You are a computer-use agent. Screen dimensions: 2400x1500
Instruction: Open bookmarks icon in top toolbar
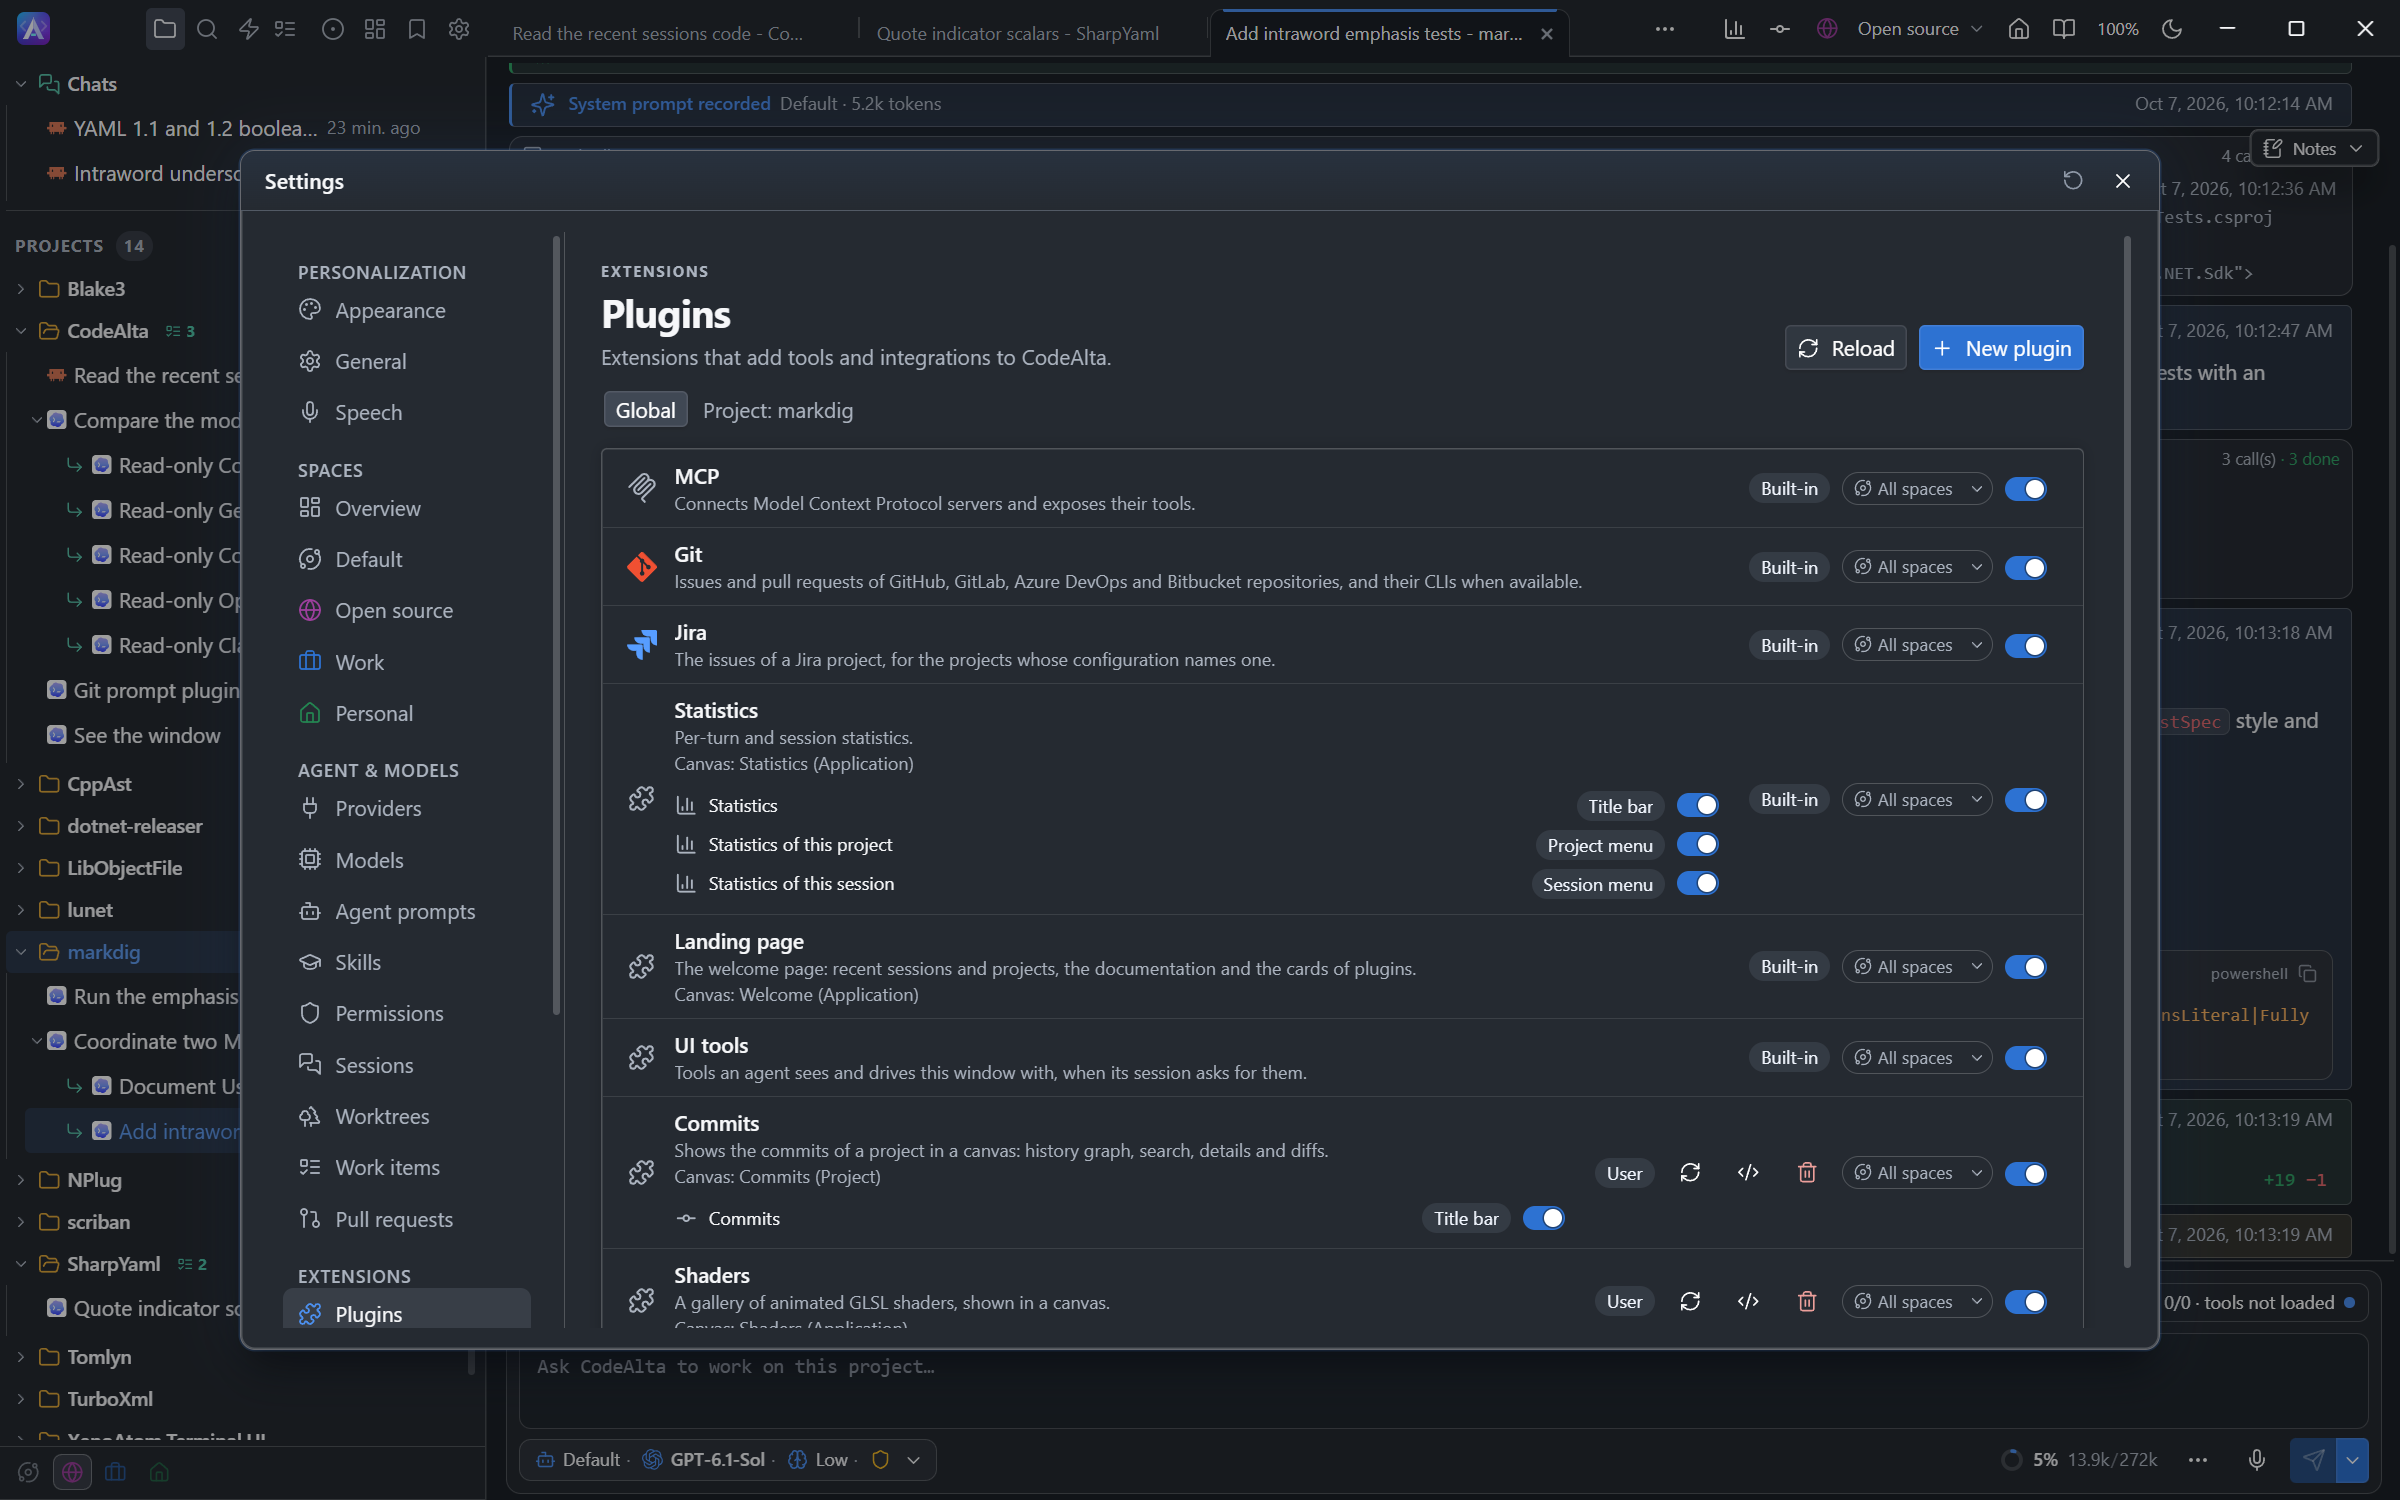(417, 29)
